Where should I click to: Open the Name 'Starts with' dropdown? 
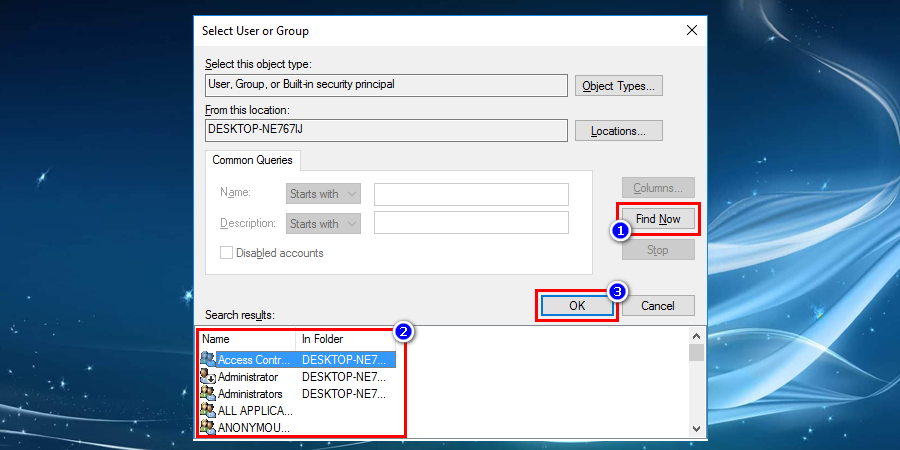323,194
